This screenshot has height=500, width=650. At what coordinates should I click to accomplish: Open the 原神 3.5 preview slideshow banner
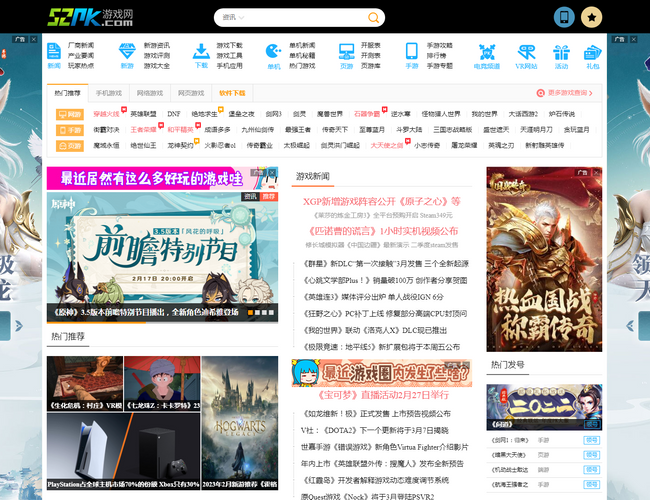[162, 257]
